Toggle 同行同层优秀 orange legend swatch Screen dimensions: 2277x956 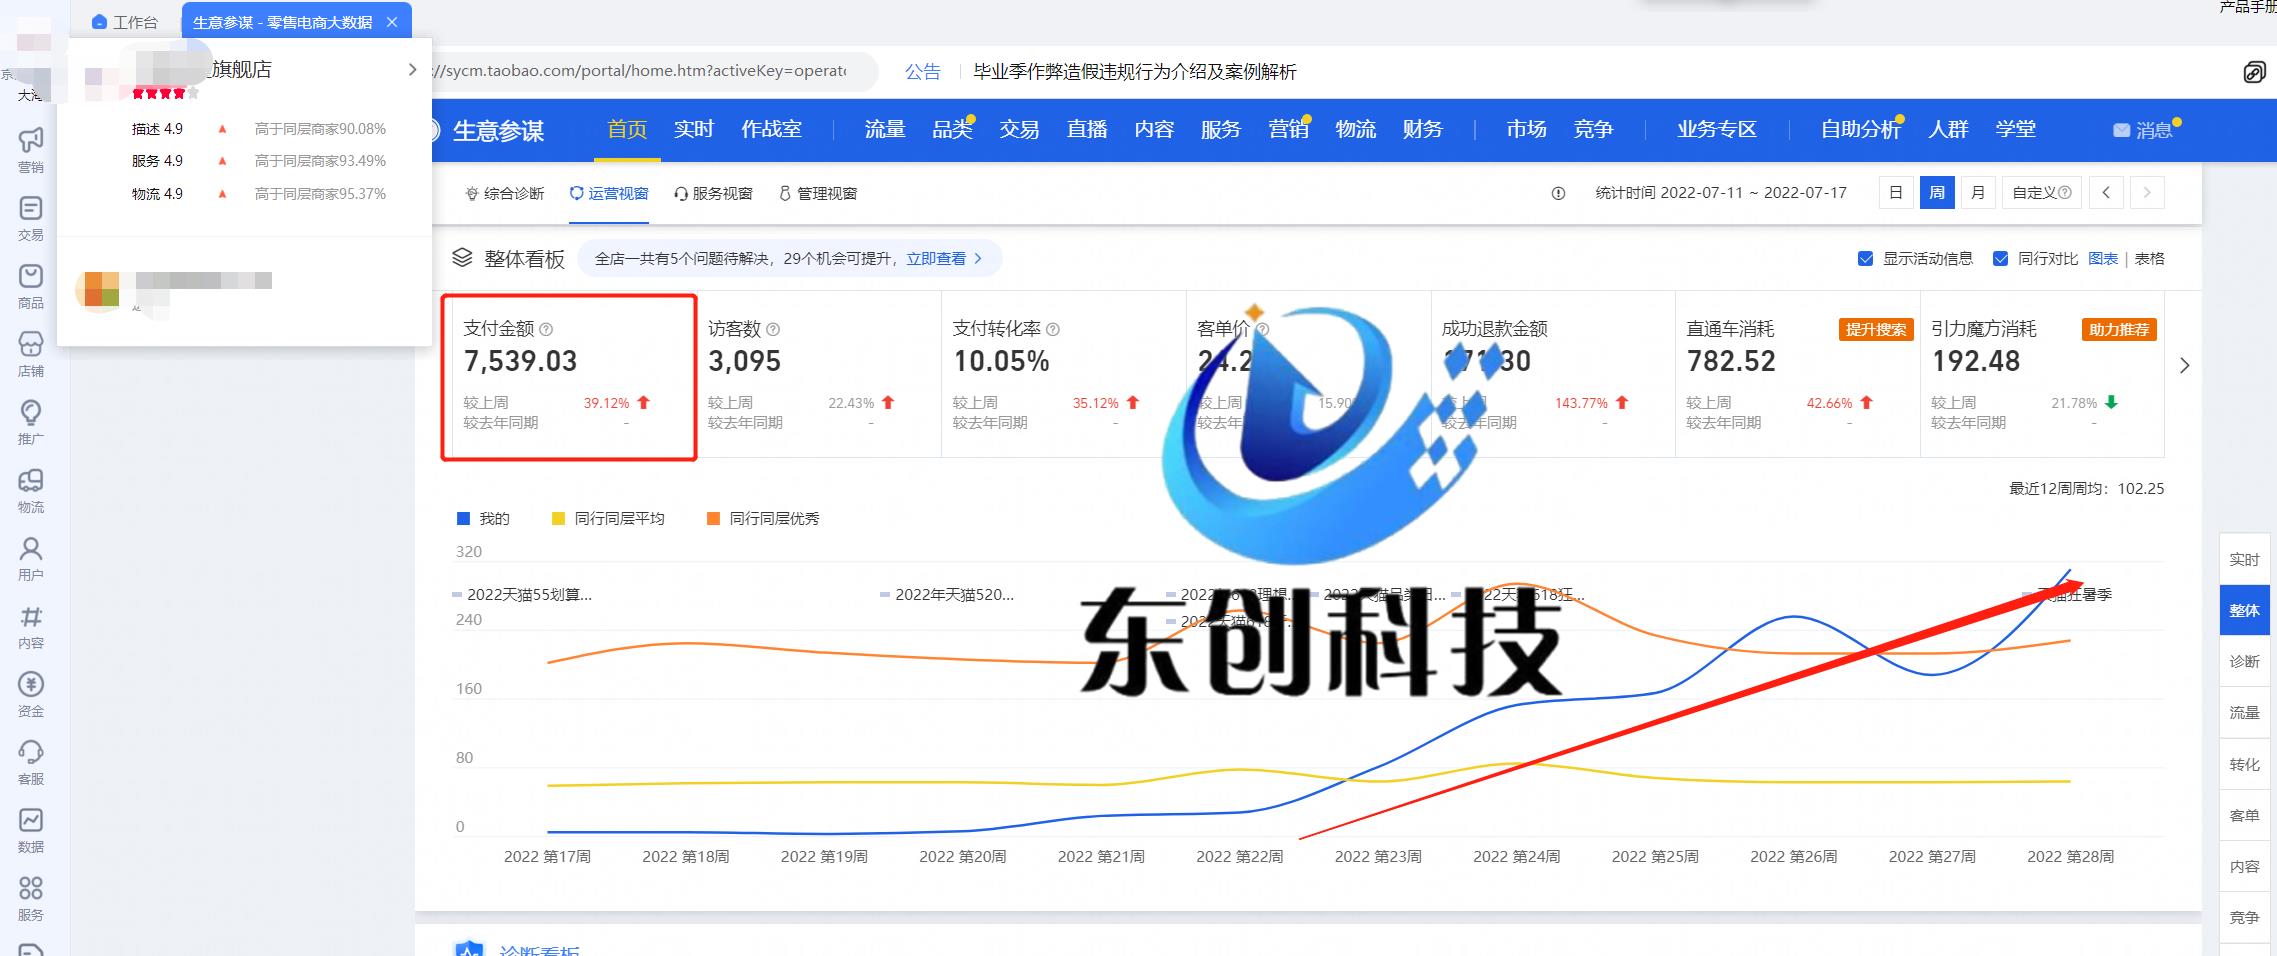pyautogui.click(x=713, y=519)
